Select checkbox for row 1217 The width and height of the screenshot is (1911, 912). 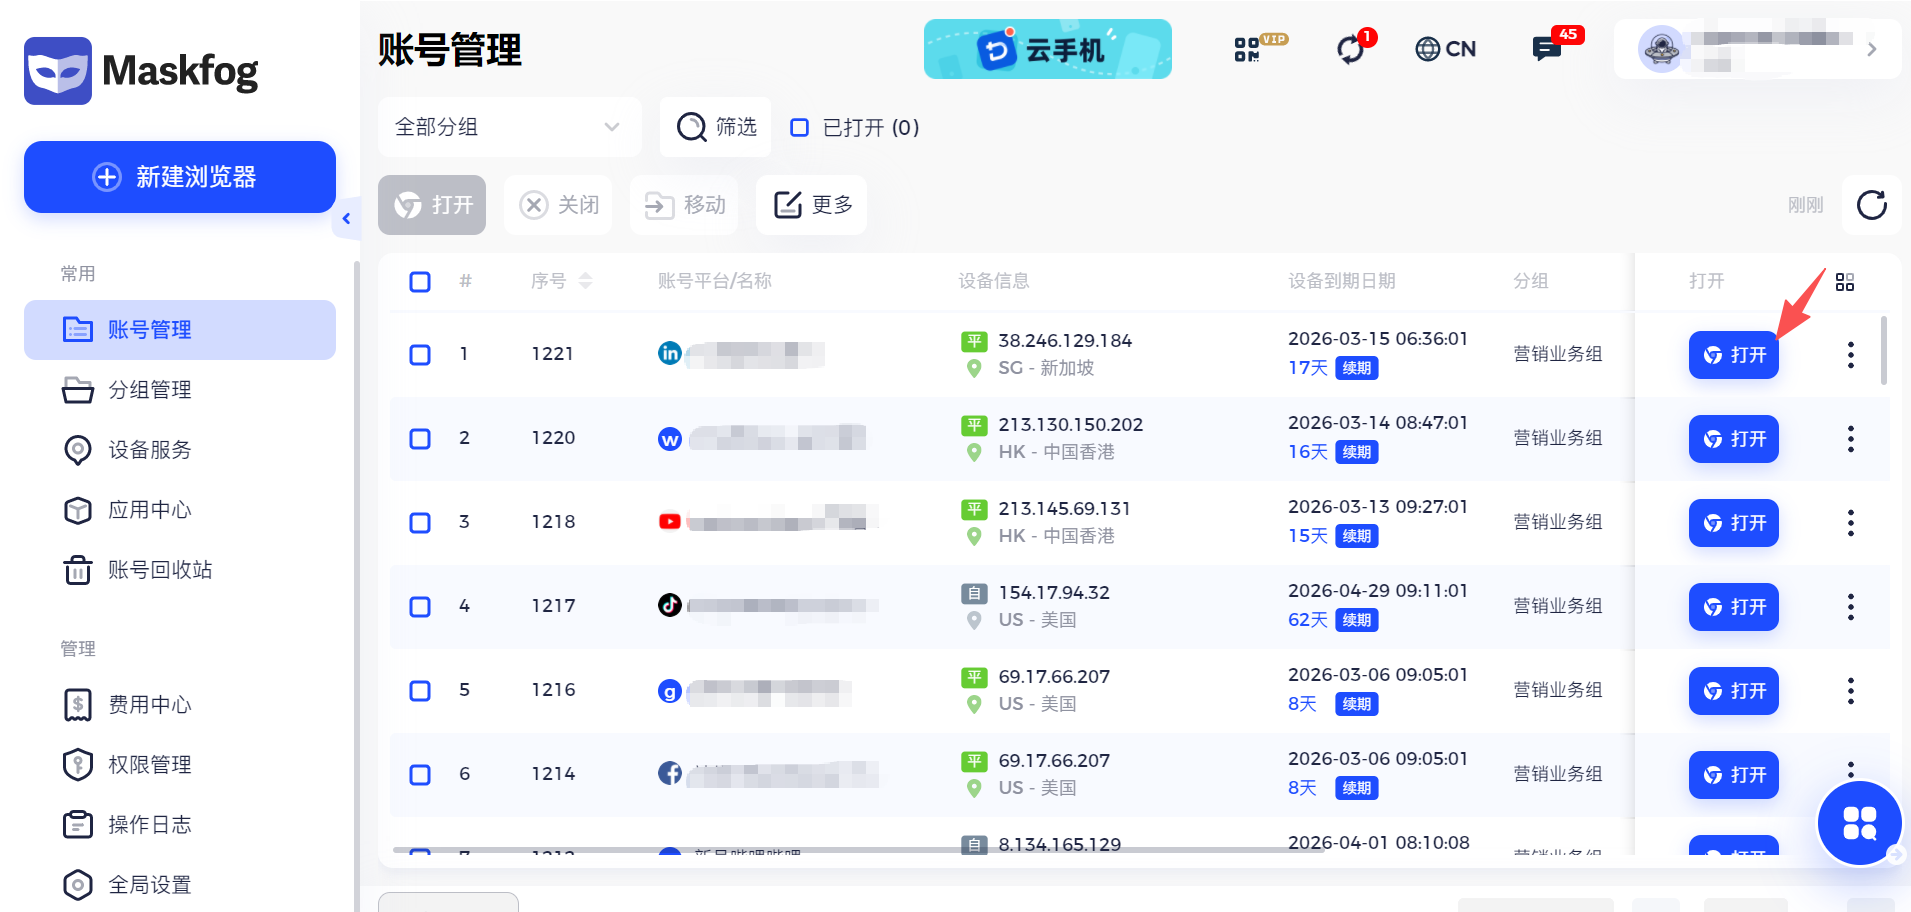tap(420, 607)
